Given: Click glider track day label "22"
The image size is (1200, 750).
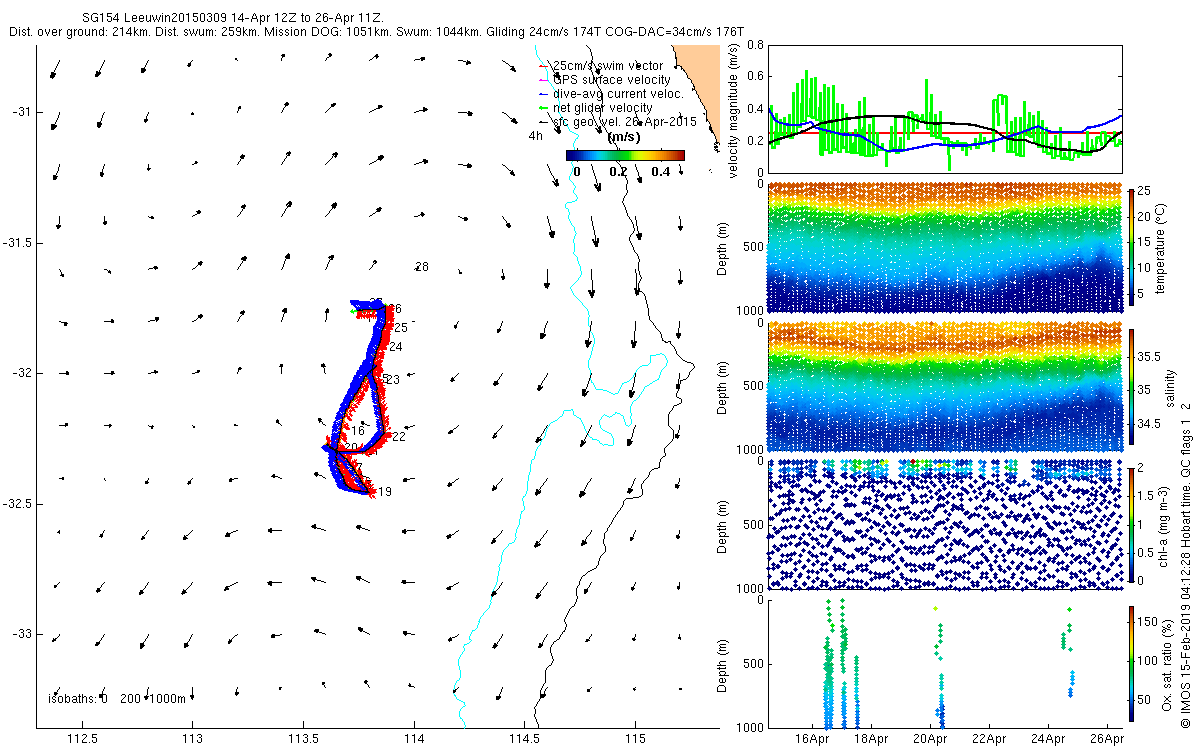Looking at the screenshot, I should click(398, 436).
